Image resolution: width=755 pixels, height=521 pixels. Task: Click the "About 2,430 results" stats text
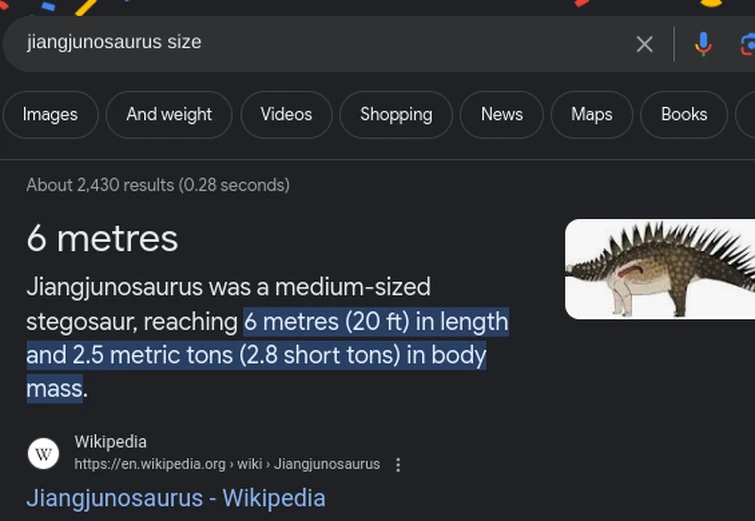pos(158,185)
